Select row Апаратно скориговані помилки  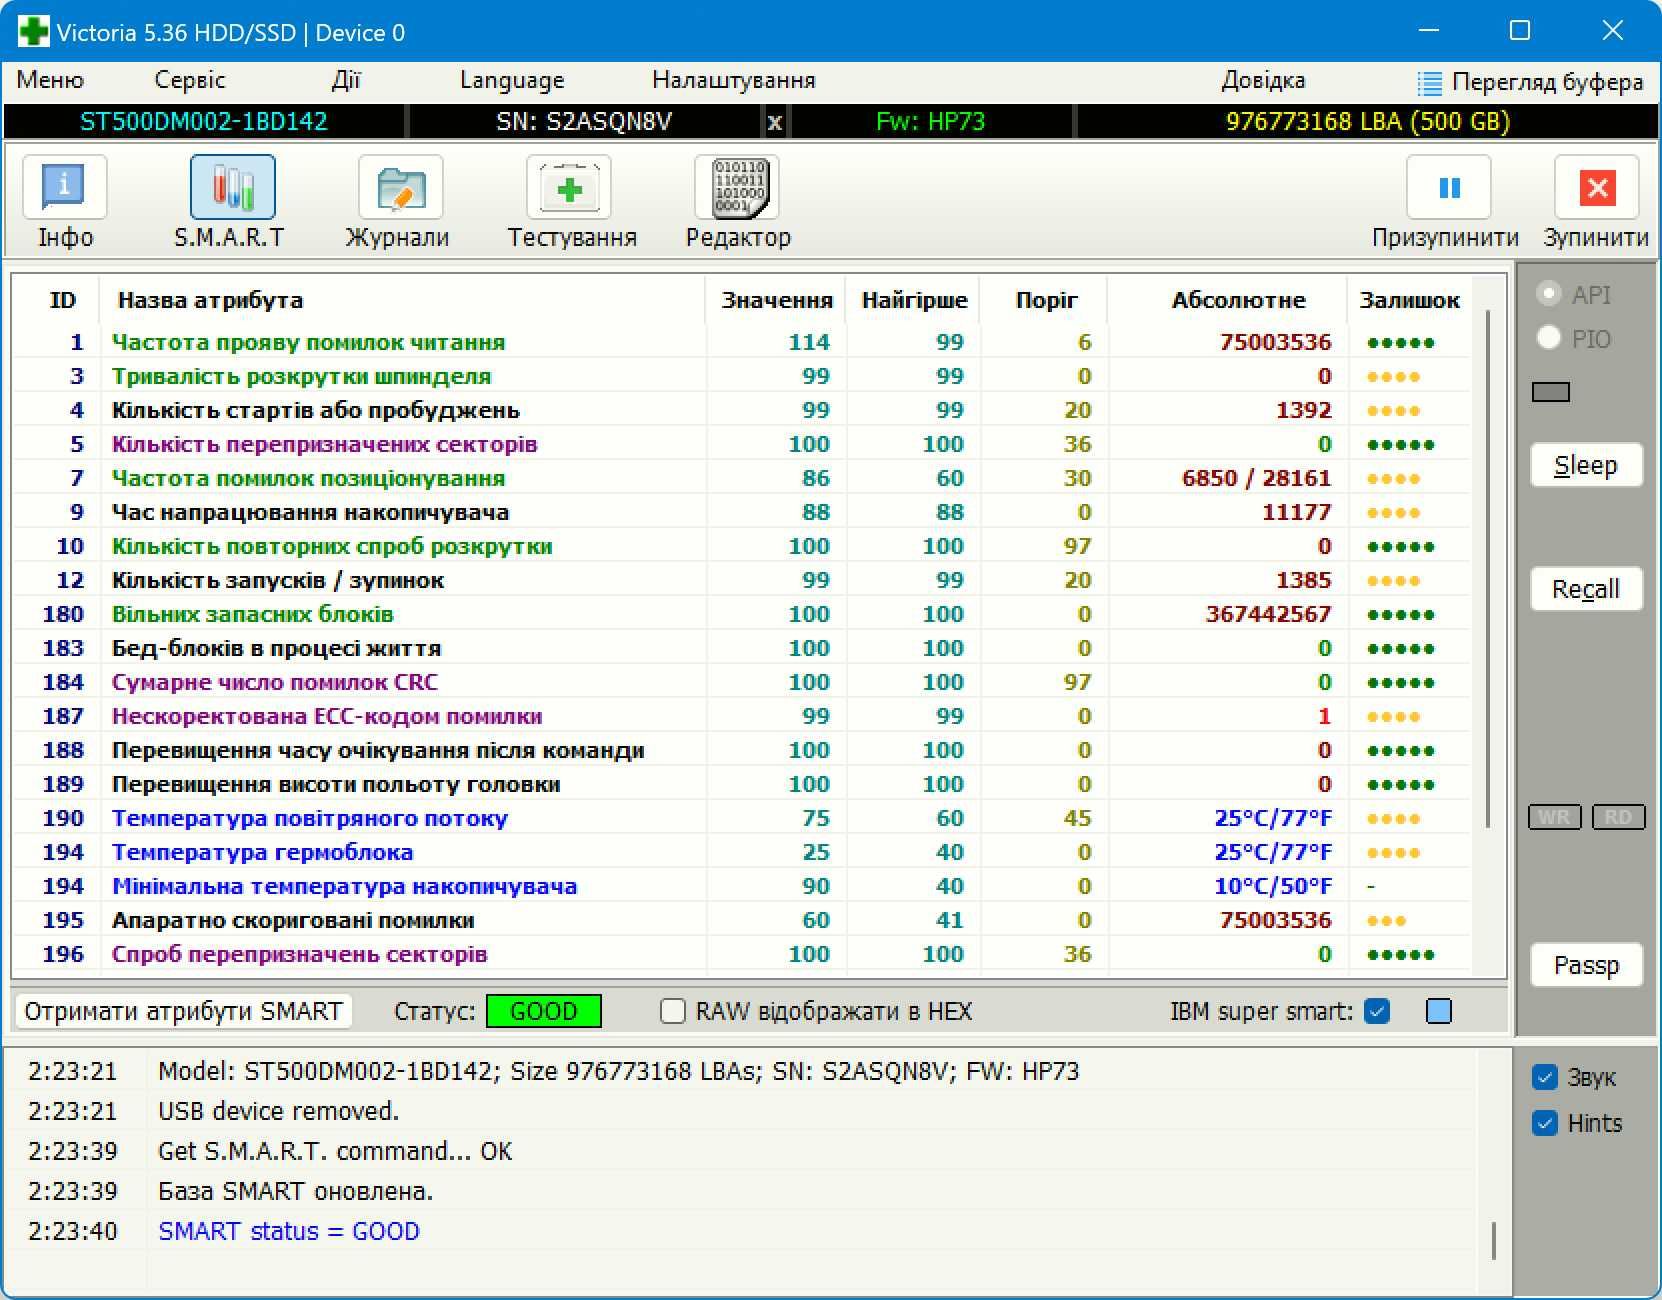741,920
